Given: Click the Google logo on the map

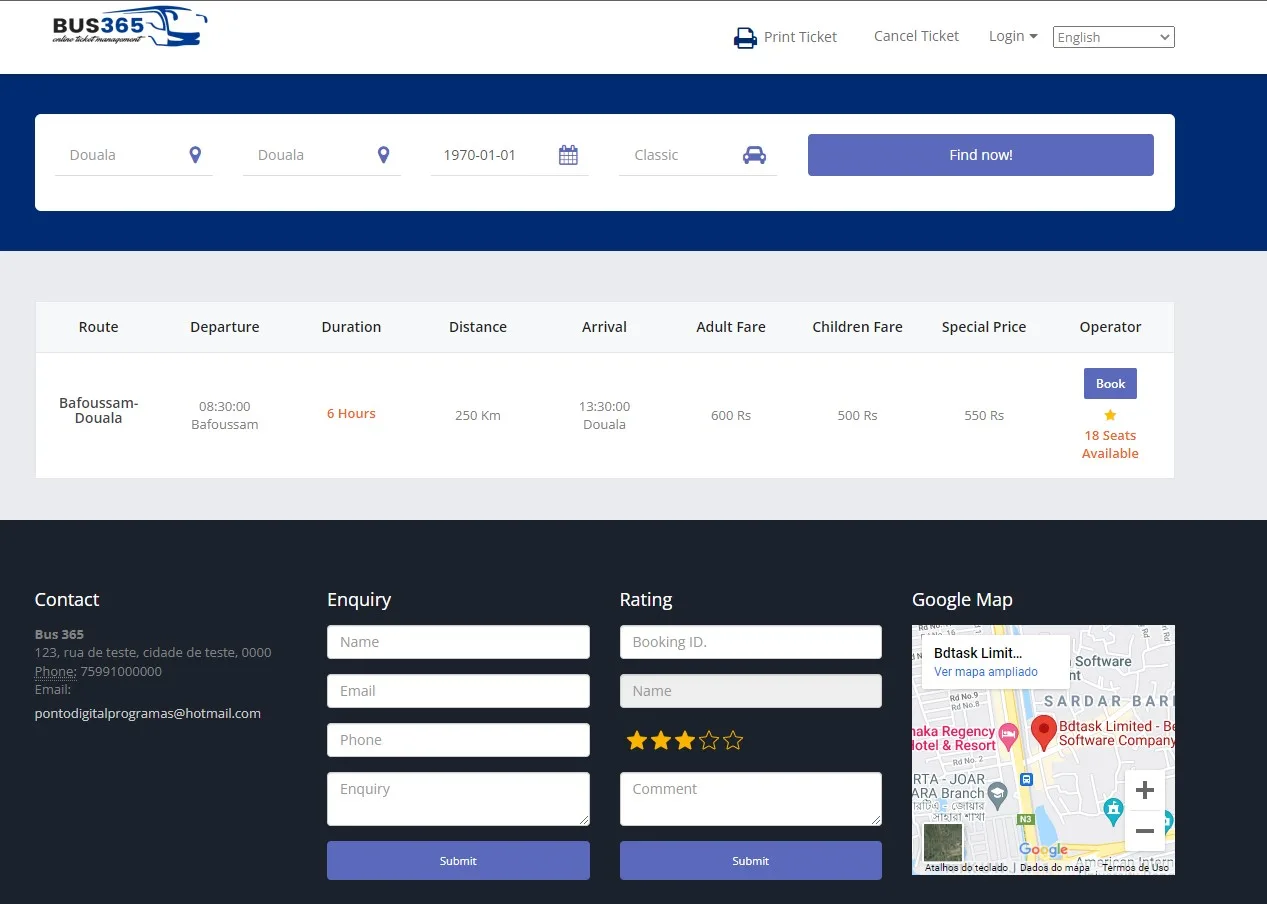Looking at the screenshot, I should (x=1043, y=850).
